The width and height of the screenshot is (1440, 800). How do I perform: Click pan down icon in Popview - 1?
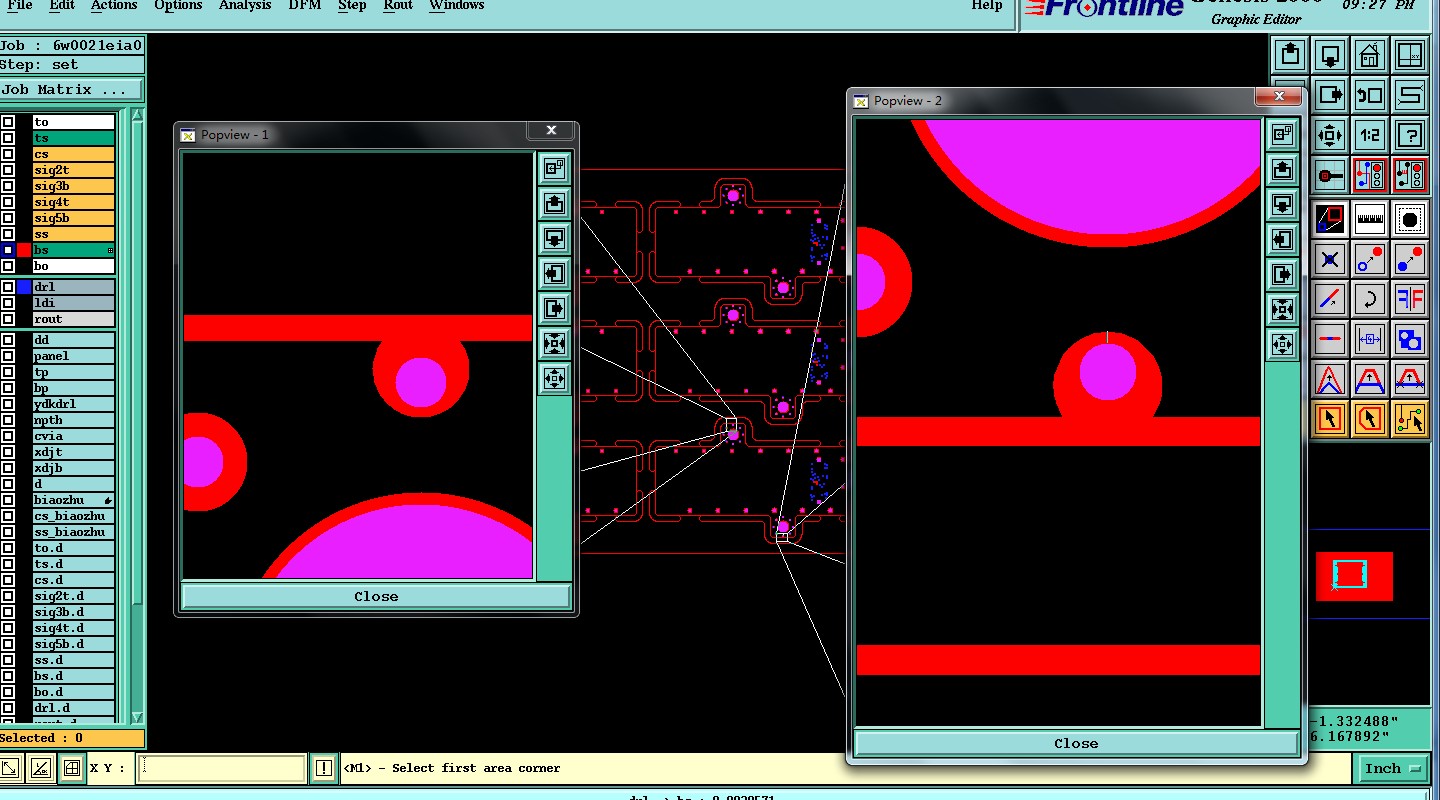coord(554,239)
